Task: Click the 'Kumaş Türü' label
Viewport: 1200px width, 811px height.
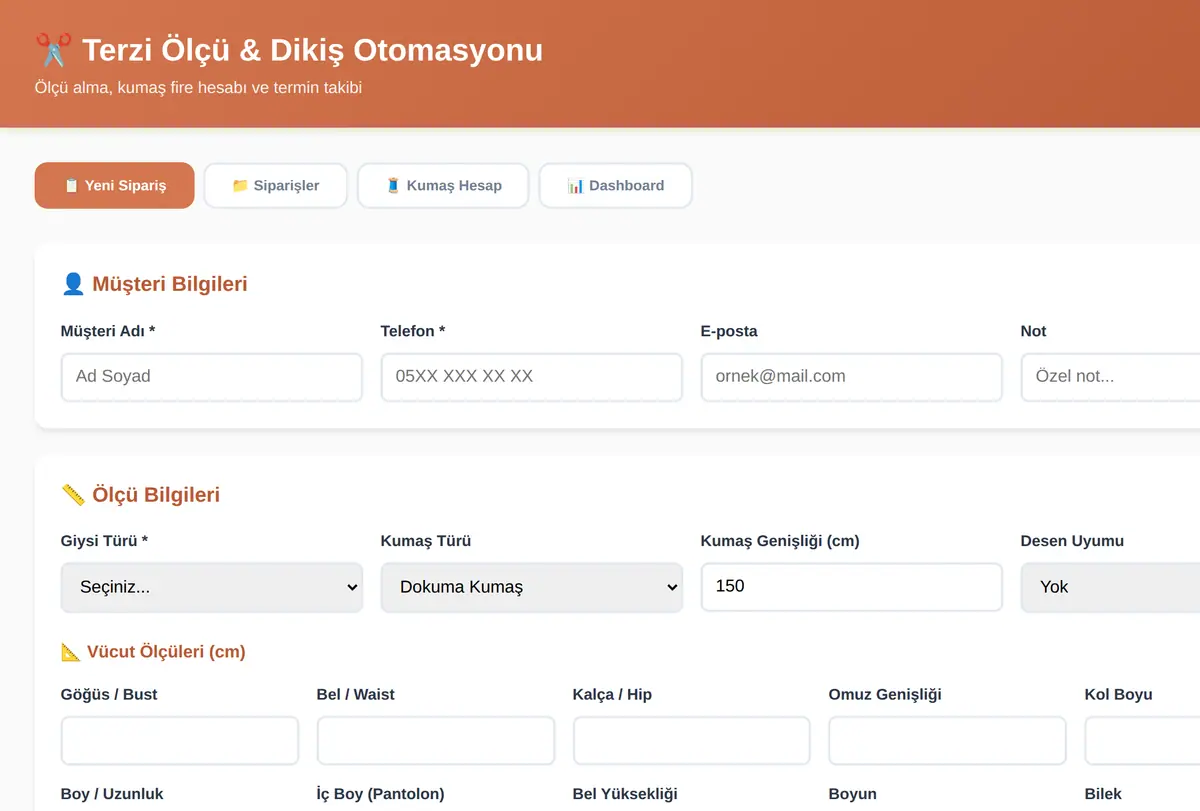Action: pyautogui.click(x=426, y=541)
